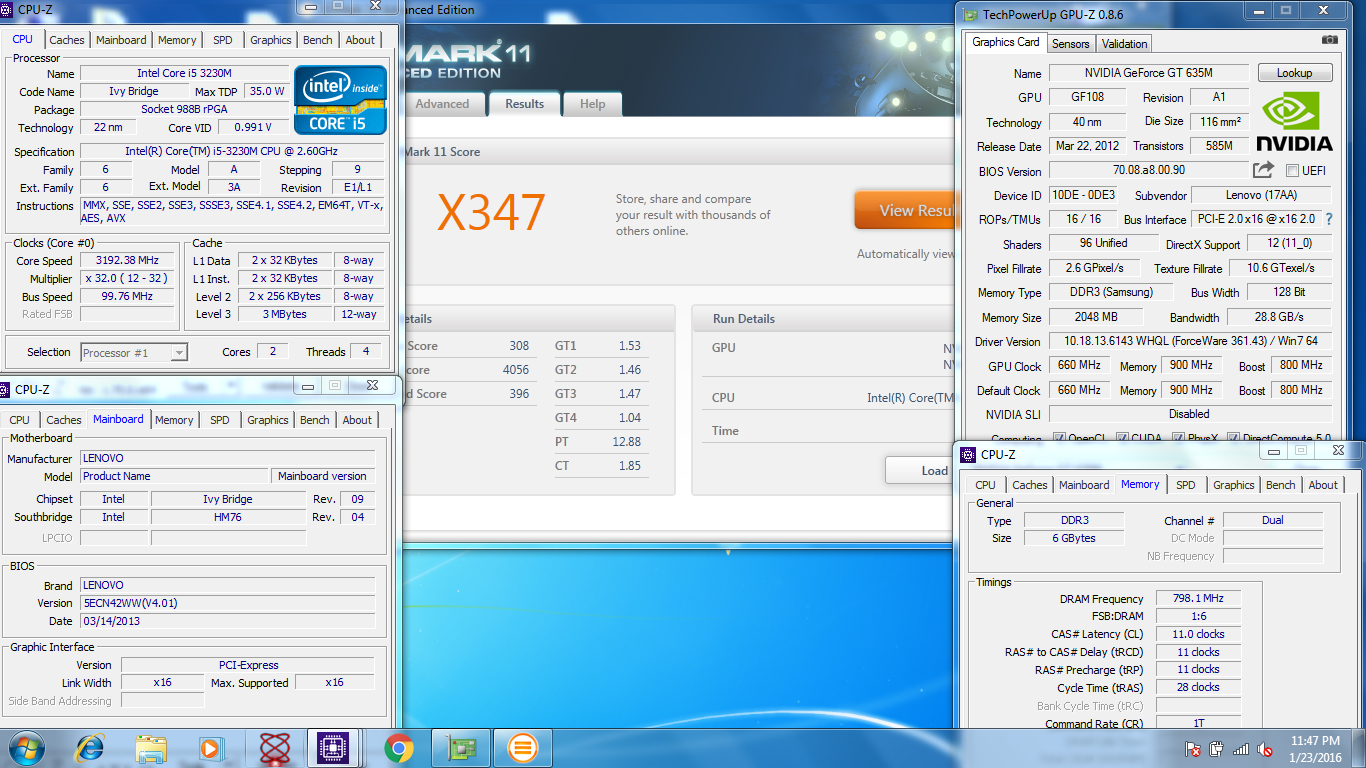This screenshot has width=1366, height=768.
Task: Open Windows Explorer folder icon on taskbar
Action: (x=151, y=748)
